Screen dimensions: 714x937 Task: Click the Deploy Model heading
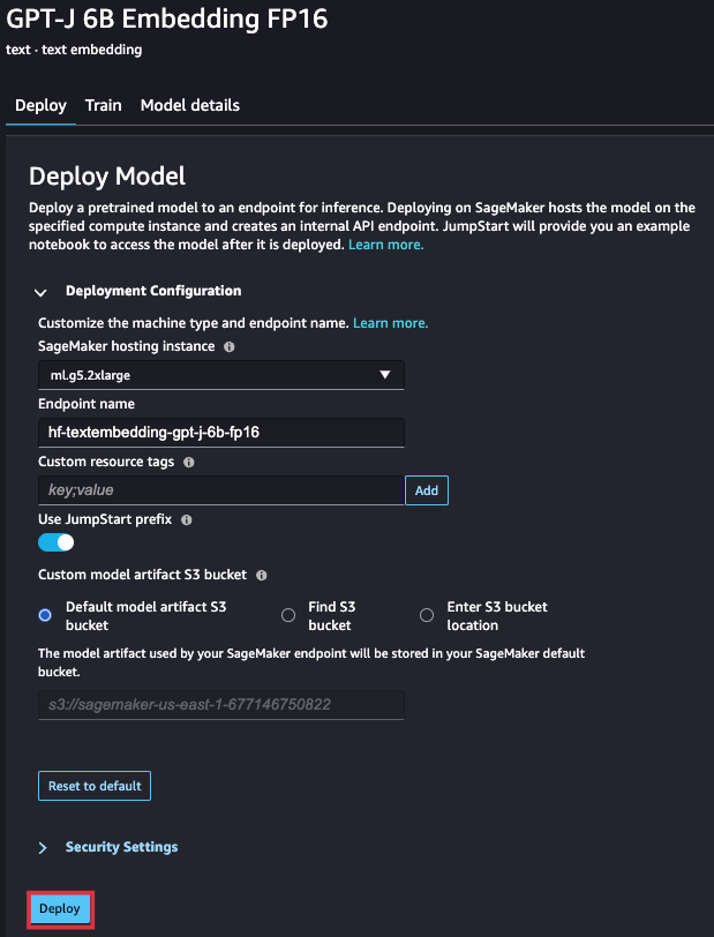(x=108, y=176)
